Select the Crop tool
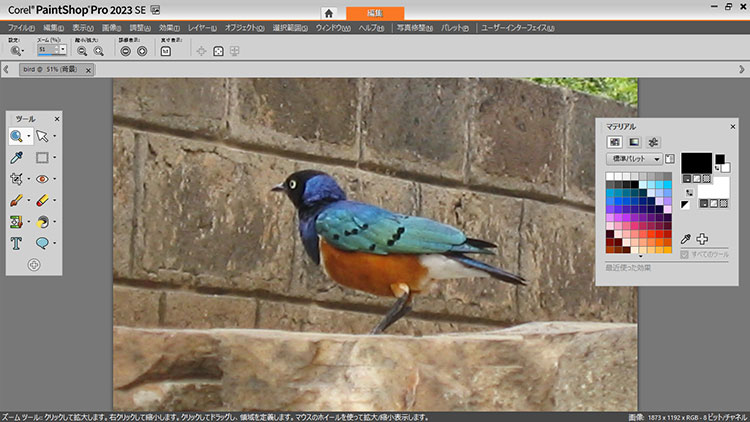 [x=17, y=179]
